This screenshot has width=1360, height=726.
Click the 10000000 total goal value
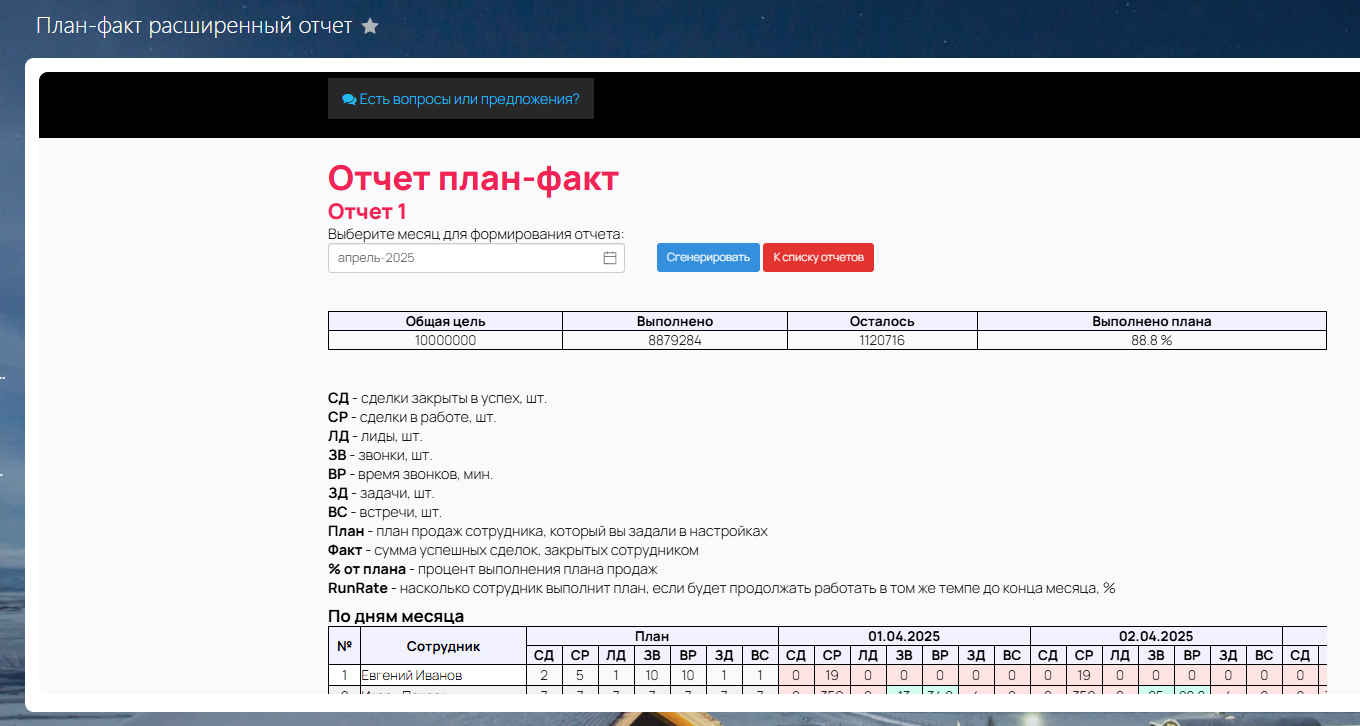(445, 340)
